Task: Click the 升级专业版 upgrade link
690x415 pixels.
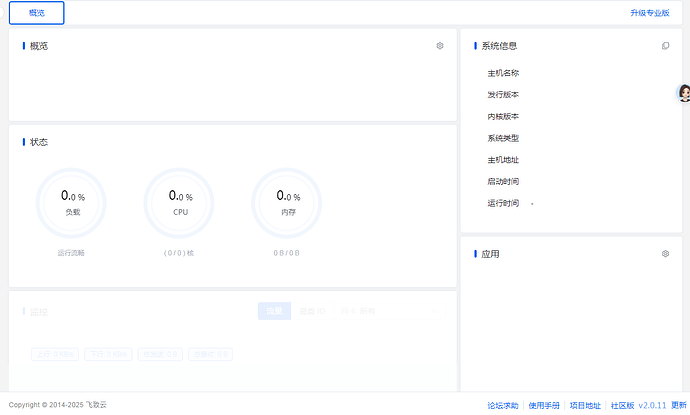Action: pyautogui.click(x=650, y=13)
